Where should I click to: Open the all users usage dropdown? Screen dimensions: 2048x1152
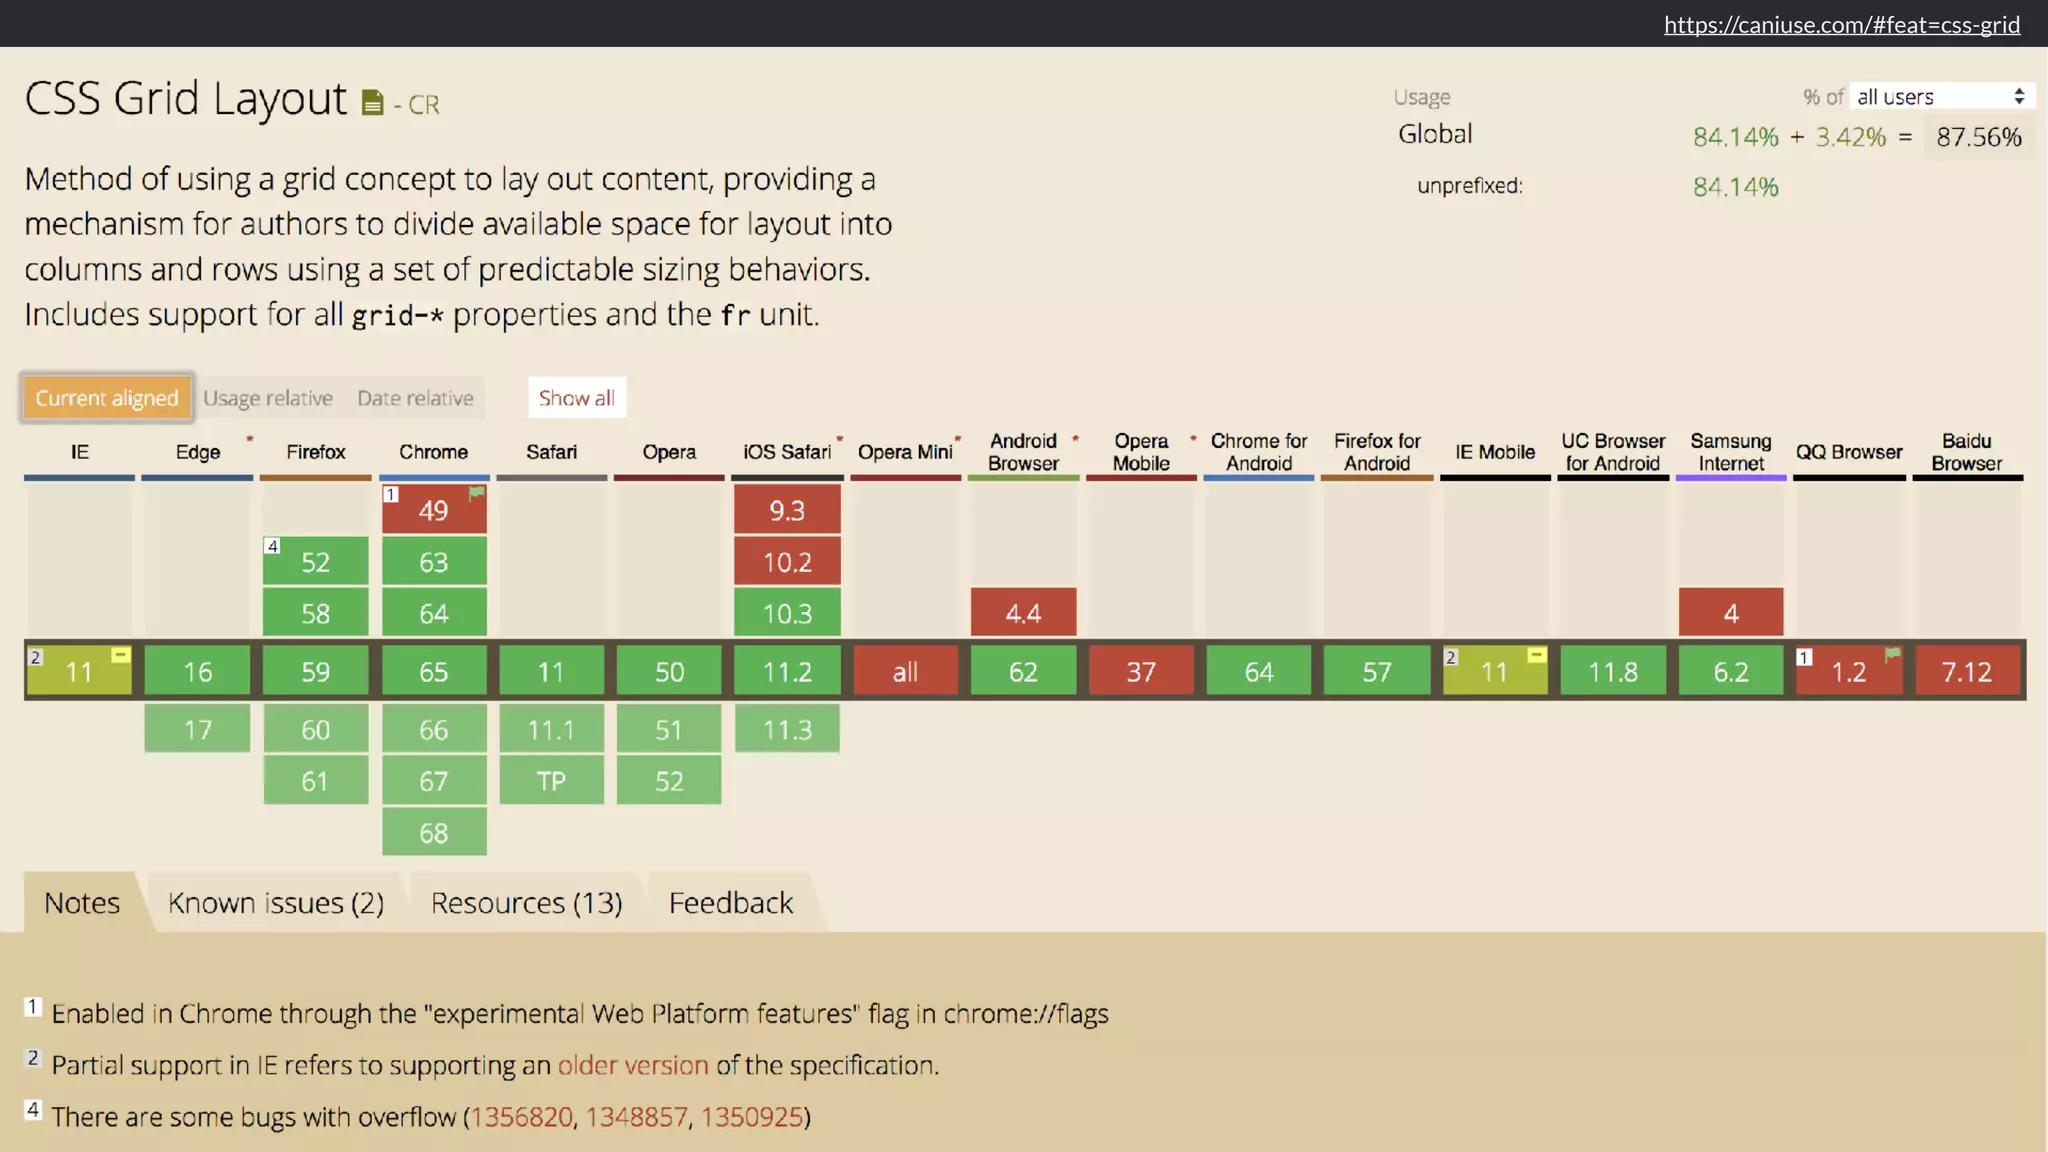click(1940, 96)
